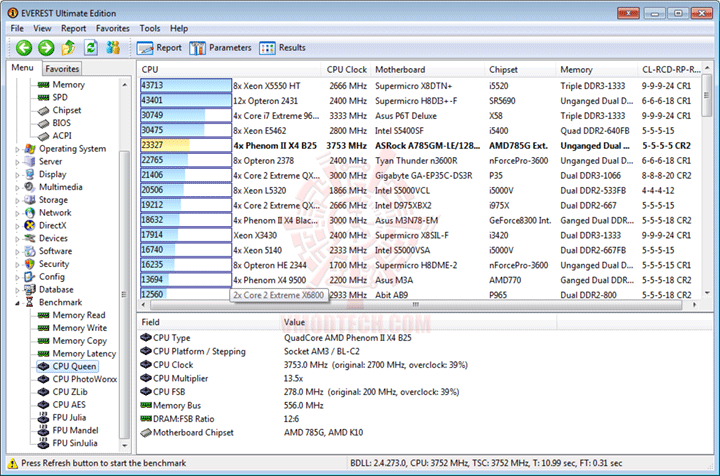Open the Help menu
This screenshot has width=720, height=476.
click(x=179, y=28)
